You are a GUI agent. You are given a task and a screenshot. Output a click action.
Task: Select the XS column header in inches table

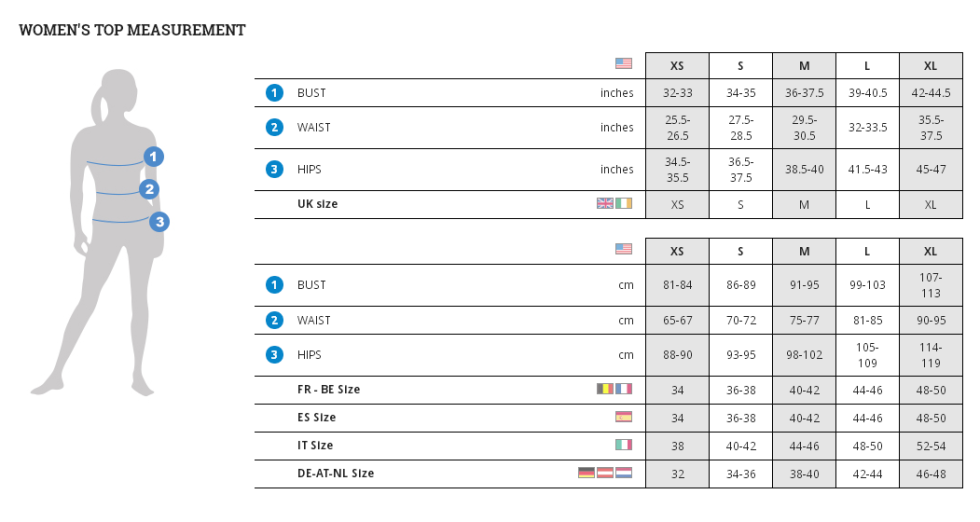pos(677,66)
